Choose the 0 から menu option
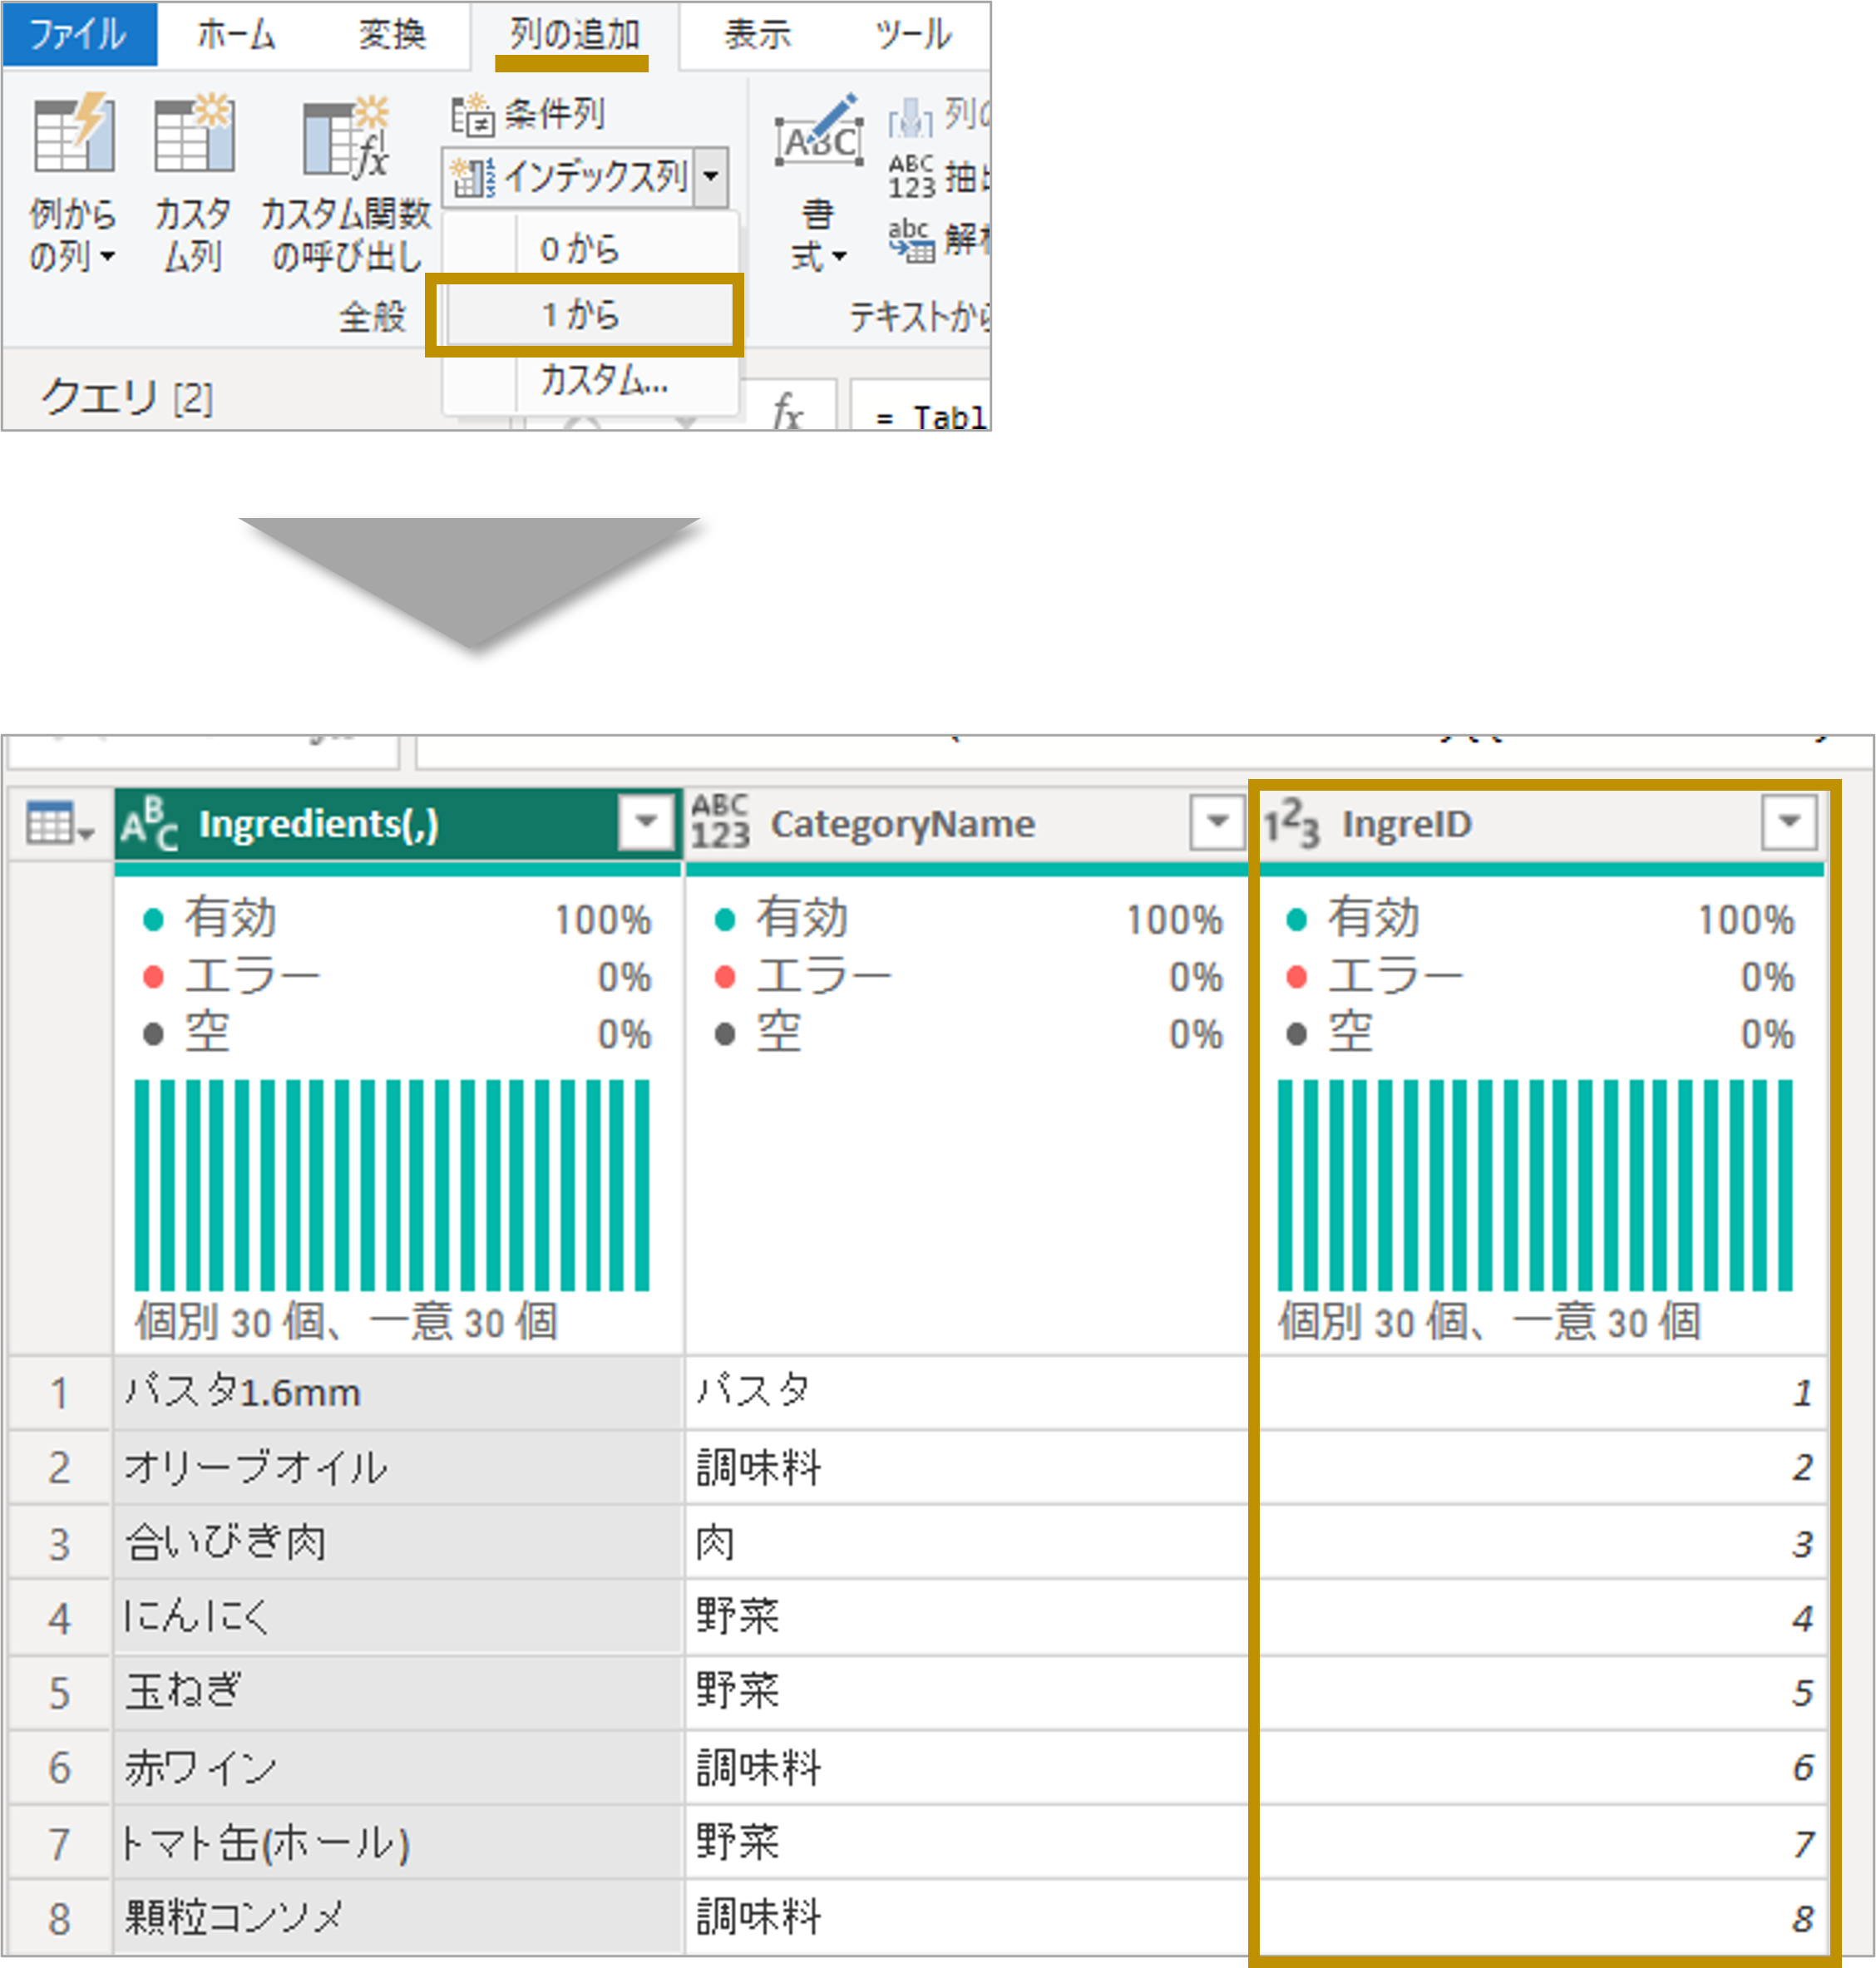This screenshot has width=1876, height=1968. coord(580,249)
